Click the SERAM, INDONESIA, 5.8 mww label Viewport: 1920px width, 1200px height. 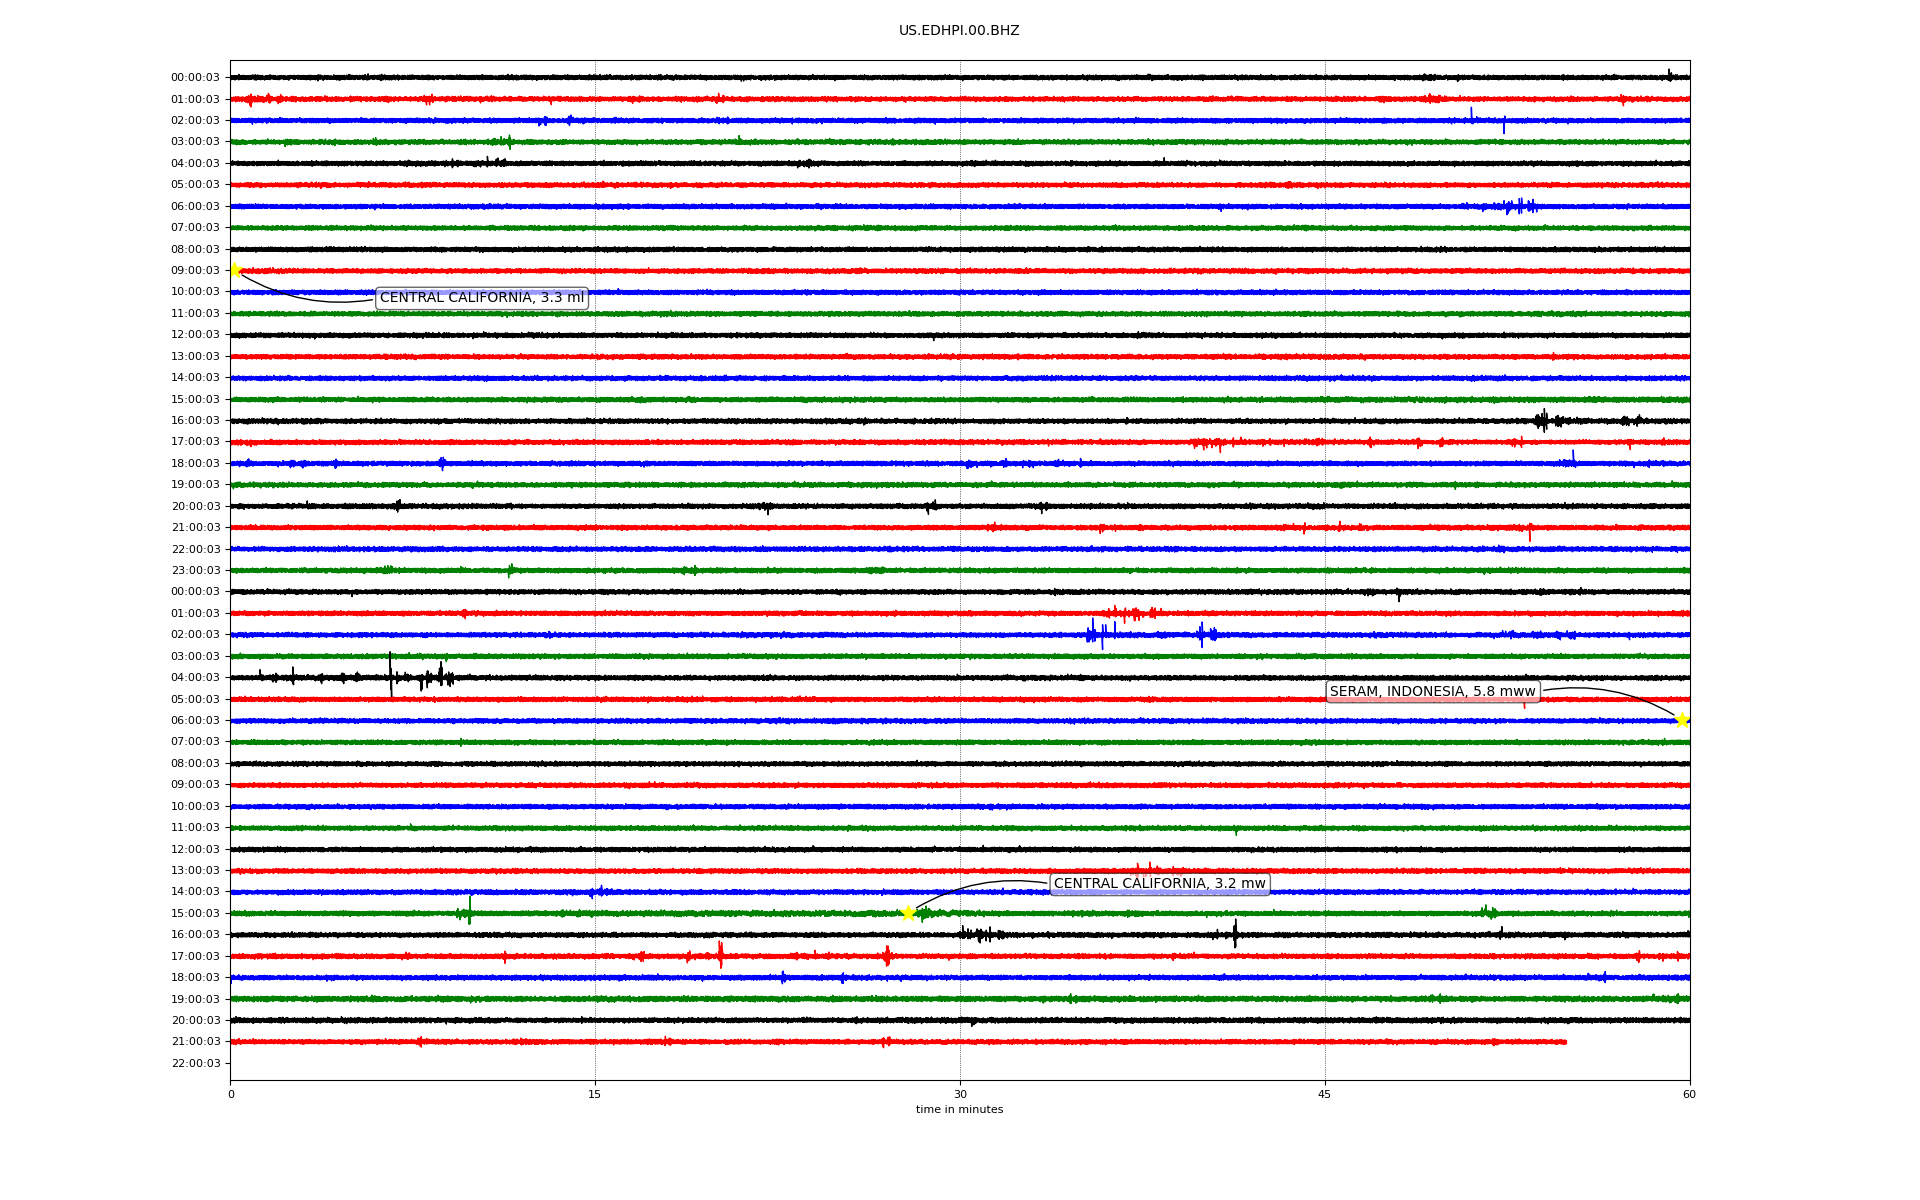pos(1432,691)
